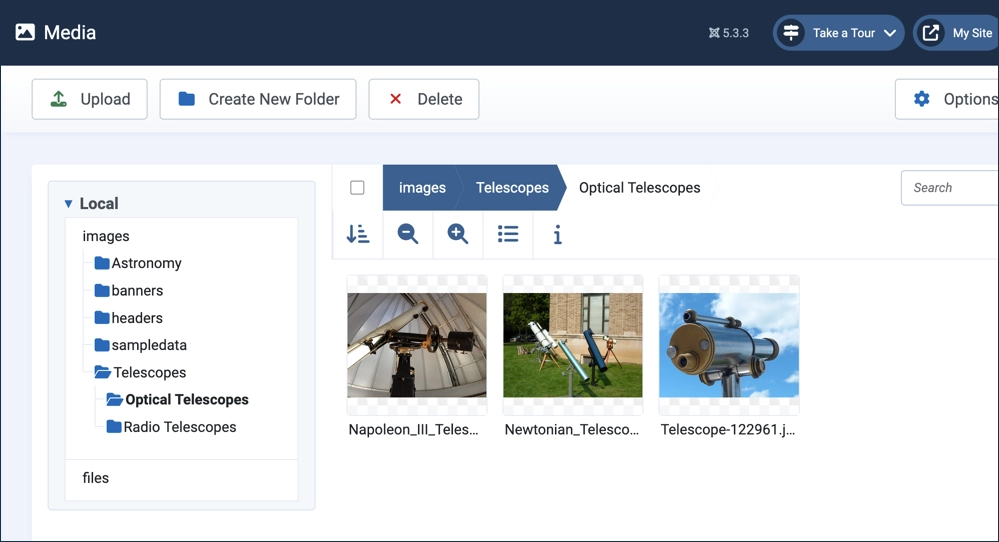Click the zoom in thumbnails icon
Viewport: 999px width, 542px height.
[x=457, y=234]
